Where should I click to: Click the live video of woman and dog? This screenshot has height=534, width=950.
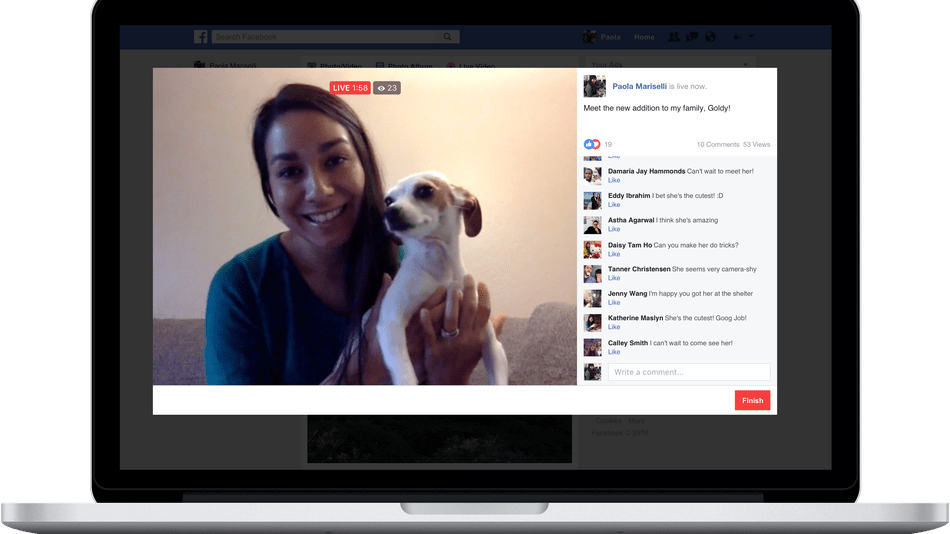coord(365,226)
